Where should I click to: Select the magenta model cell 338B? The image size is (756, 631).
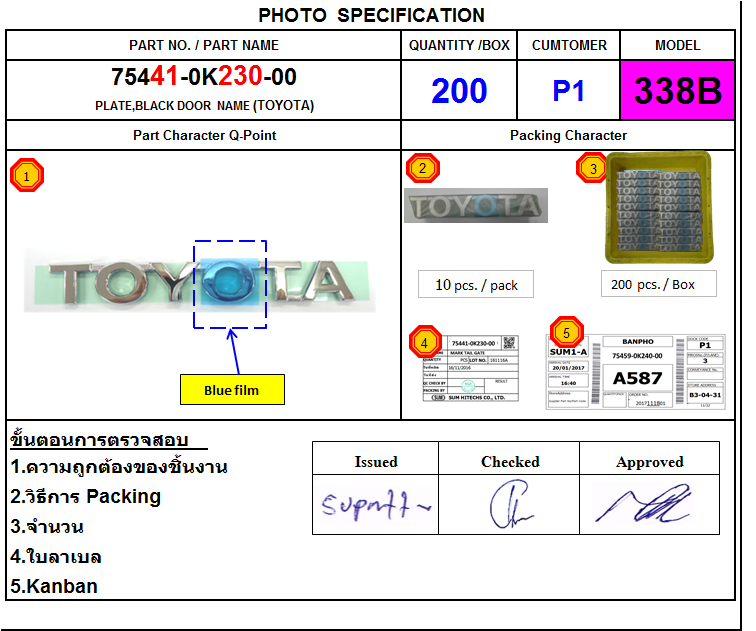pos(677,90)
